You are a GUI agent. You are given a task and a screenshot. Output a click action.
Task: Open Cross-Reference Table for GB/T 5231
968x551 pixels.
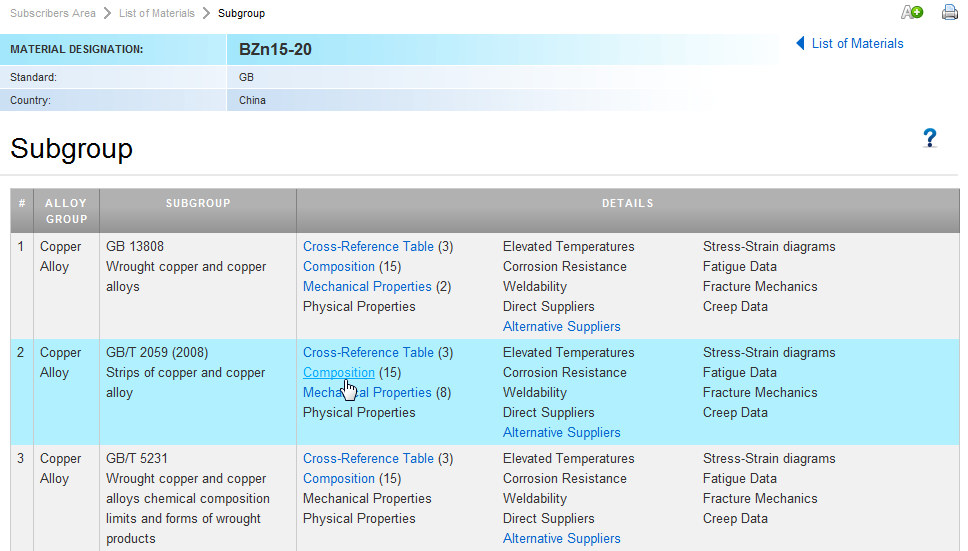(368, 458)
